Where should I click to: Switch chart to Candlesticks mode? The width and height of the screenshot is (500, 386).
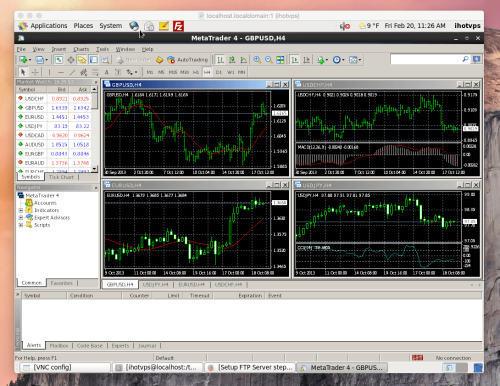pos(232,60)
